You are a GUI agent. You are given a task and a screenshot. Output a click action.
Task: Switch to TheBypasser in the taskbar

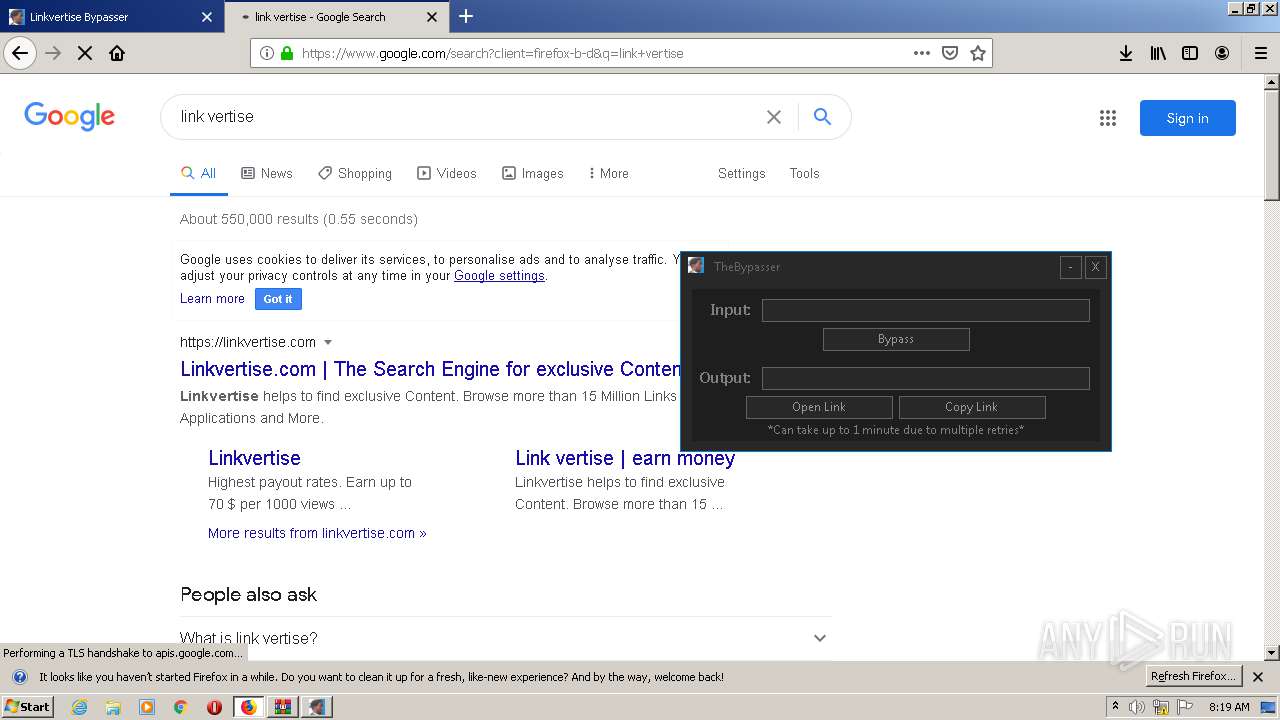317,707
